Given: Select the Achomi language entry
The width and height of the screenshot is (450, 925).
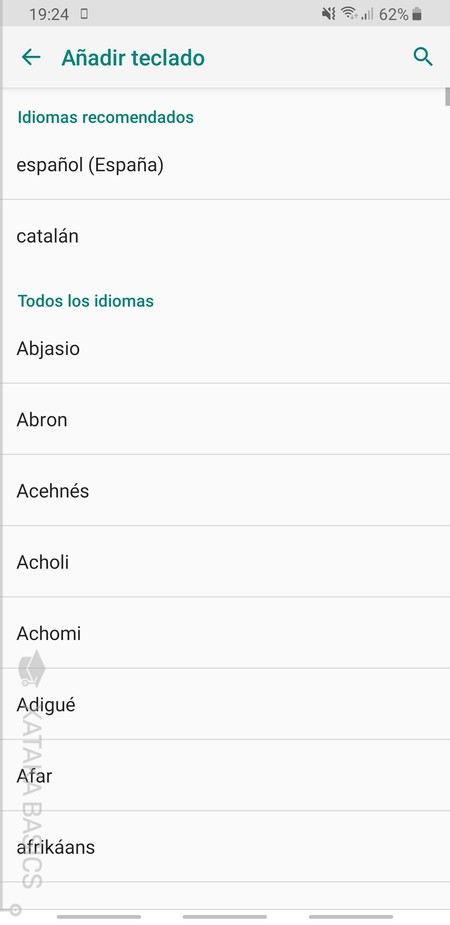Looking at the screenshot, I should [x=225, y=633].
